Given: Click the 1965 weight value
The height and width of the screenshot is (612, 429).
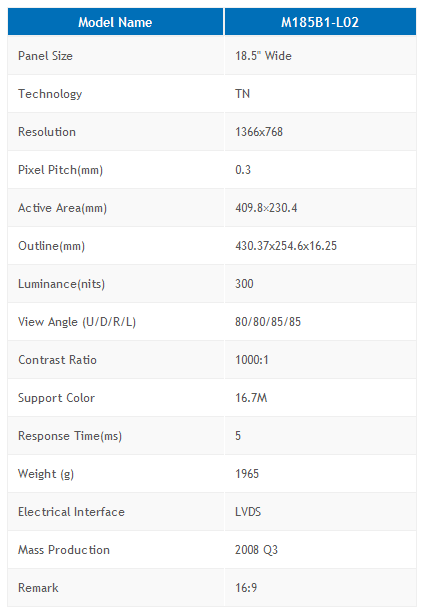Looking at the screenshot, I should [x=247, y=473].
